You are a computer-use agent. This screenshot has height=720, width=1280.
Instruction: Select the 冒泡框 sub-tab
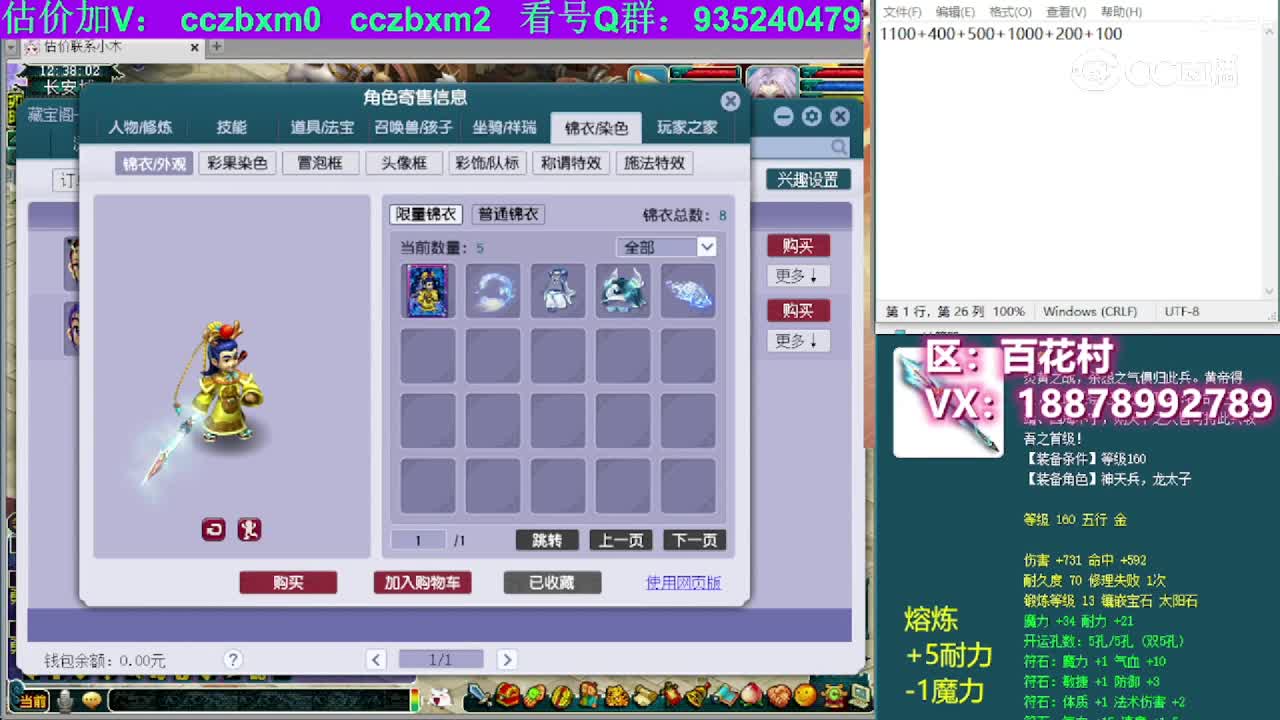320,163
